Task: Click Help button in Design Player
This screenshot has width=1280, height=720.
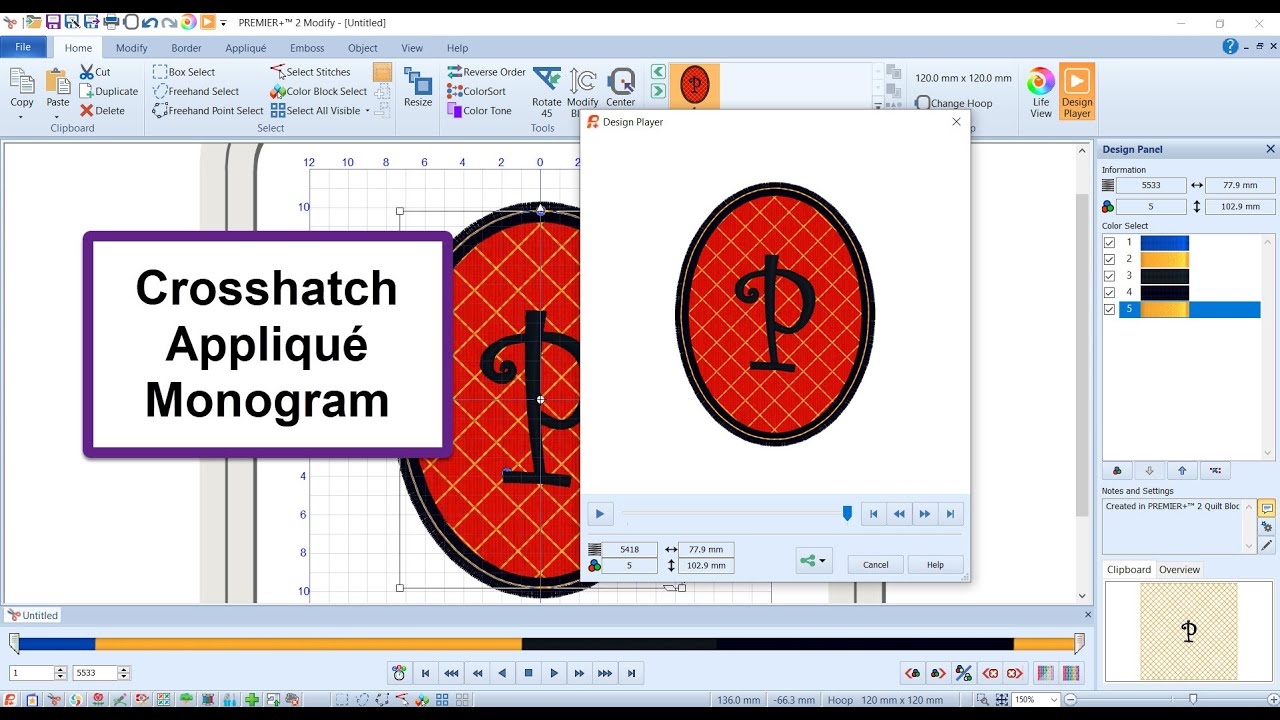Action: click(935, 565)
